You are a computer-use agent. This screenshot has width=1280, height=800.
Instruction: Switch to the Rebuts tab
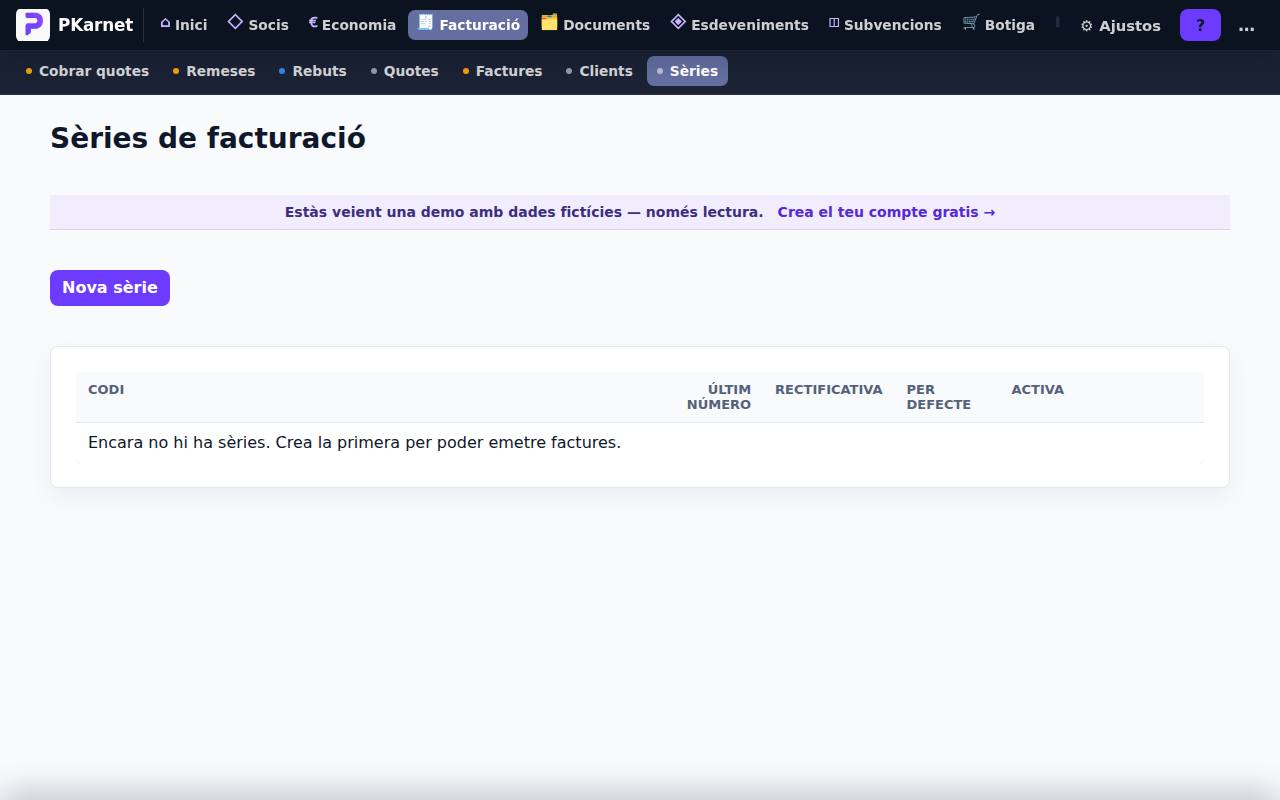pos(313,71)
